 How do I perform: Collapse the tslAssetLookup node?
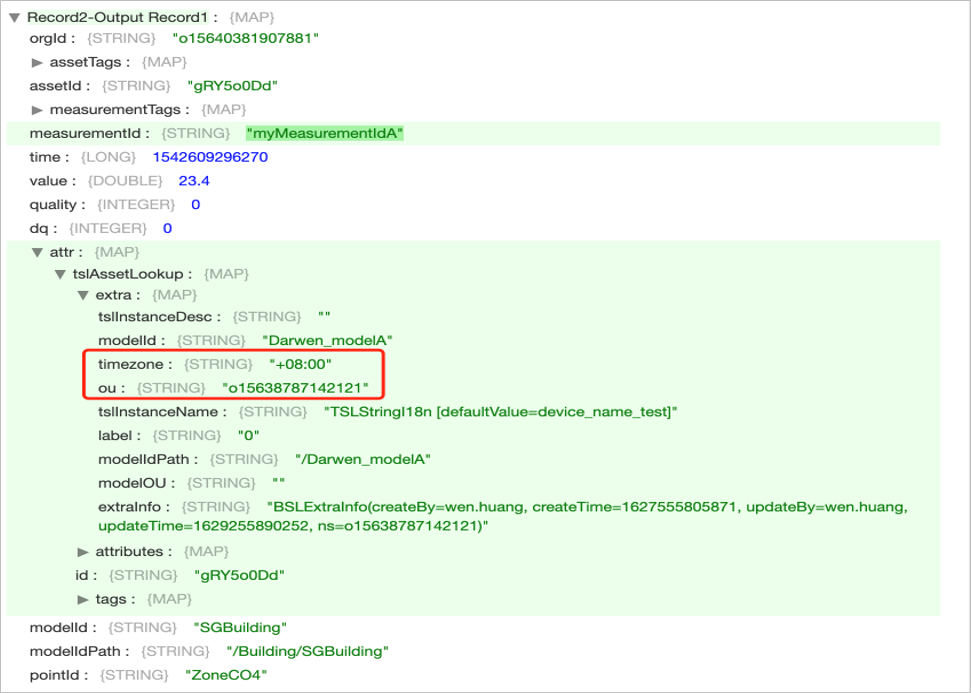point(60,274)
